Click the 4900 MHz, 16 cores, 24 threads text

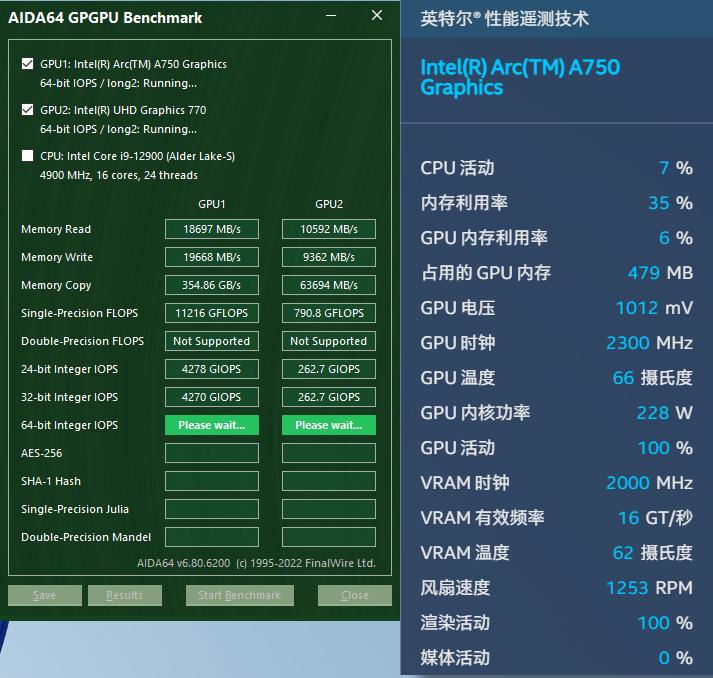pos(119,175)
